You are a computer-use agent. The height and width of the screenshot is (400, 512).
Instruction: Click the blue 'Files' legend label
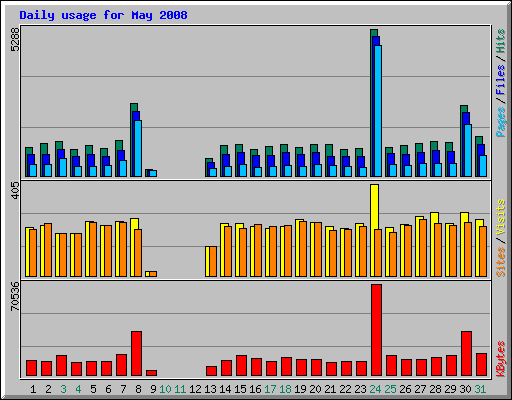501,80
